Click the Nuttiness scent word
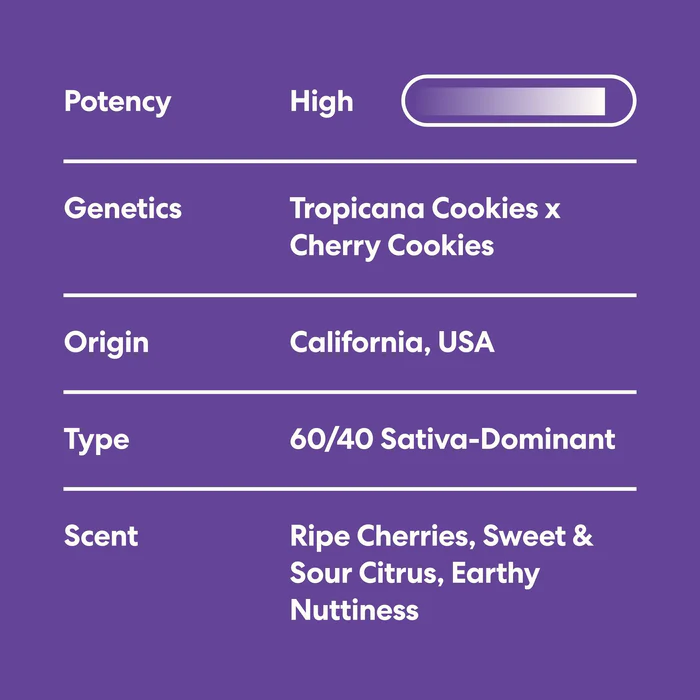 [354, 610]
